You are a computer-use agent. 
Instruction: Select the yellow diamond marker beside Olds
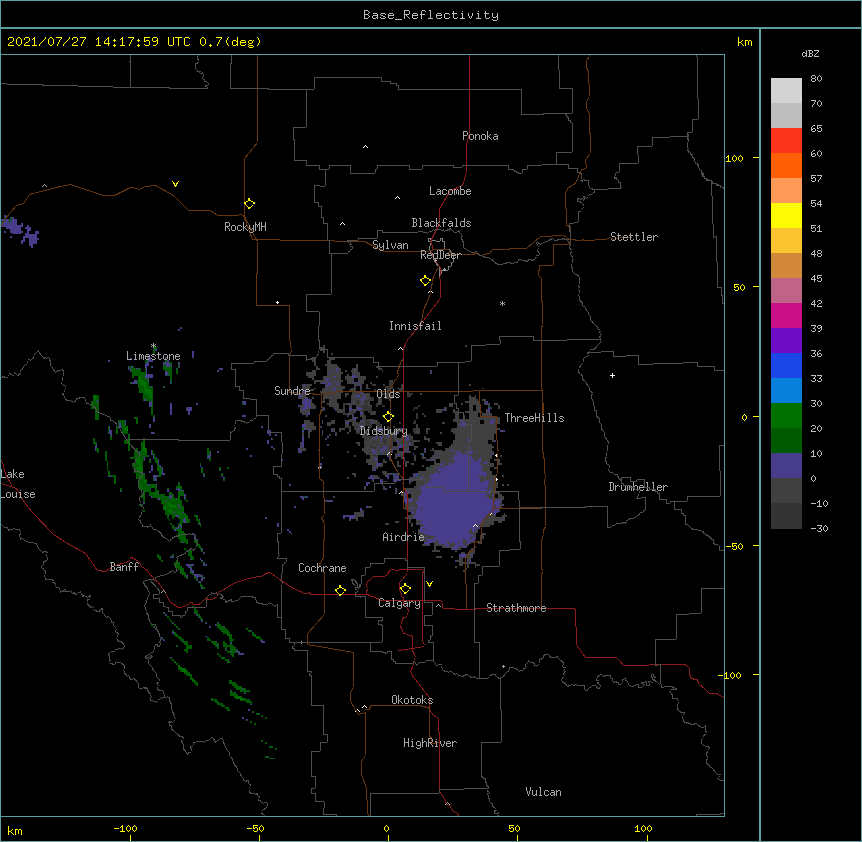[x=389, y=416]
